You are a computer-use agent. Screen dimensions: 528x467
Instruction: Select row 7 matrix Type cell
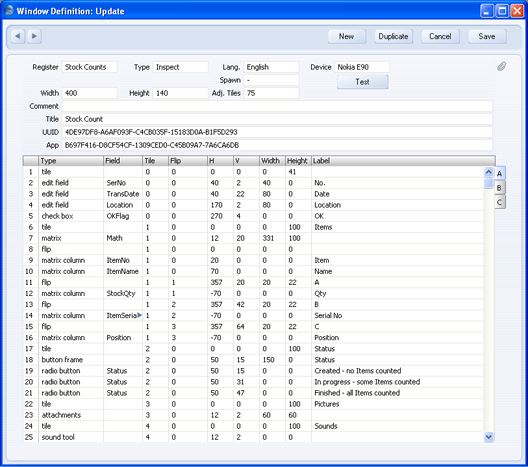[71, 238]
